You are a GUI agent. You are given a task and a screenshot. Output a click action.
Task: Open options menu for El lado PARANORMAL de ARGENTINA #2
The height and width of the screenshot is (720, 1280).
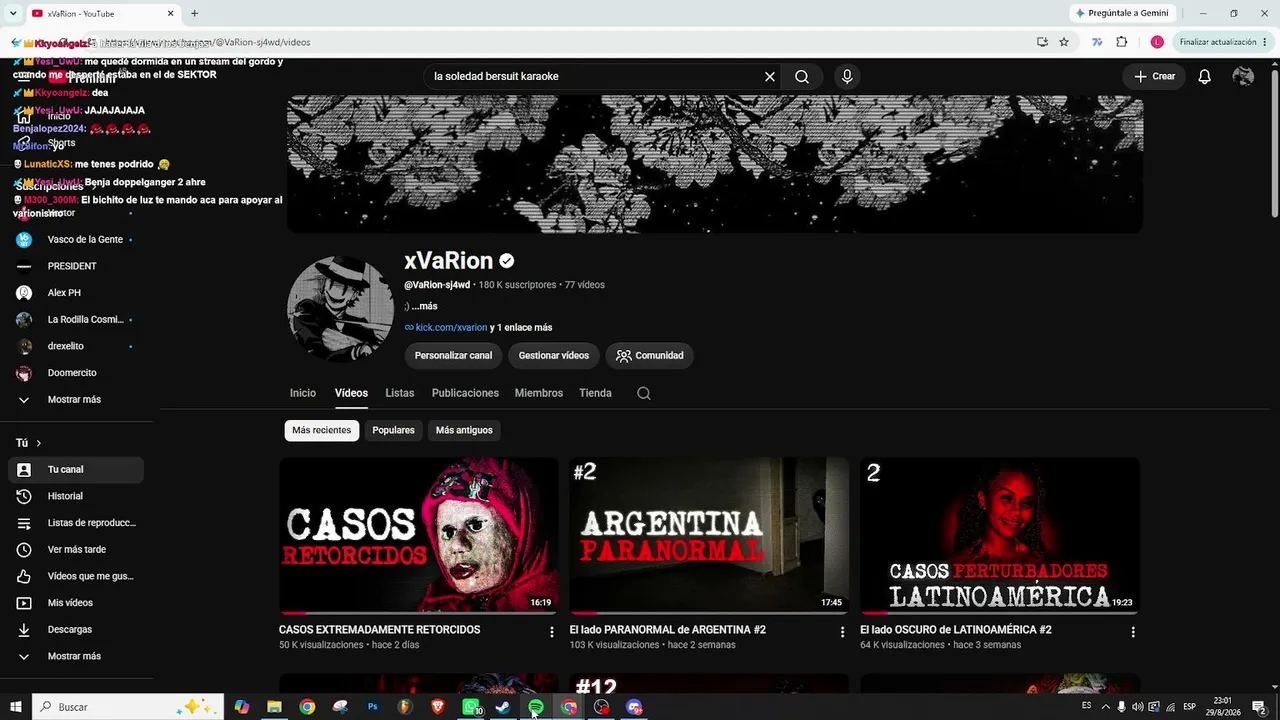pos(842,632)
